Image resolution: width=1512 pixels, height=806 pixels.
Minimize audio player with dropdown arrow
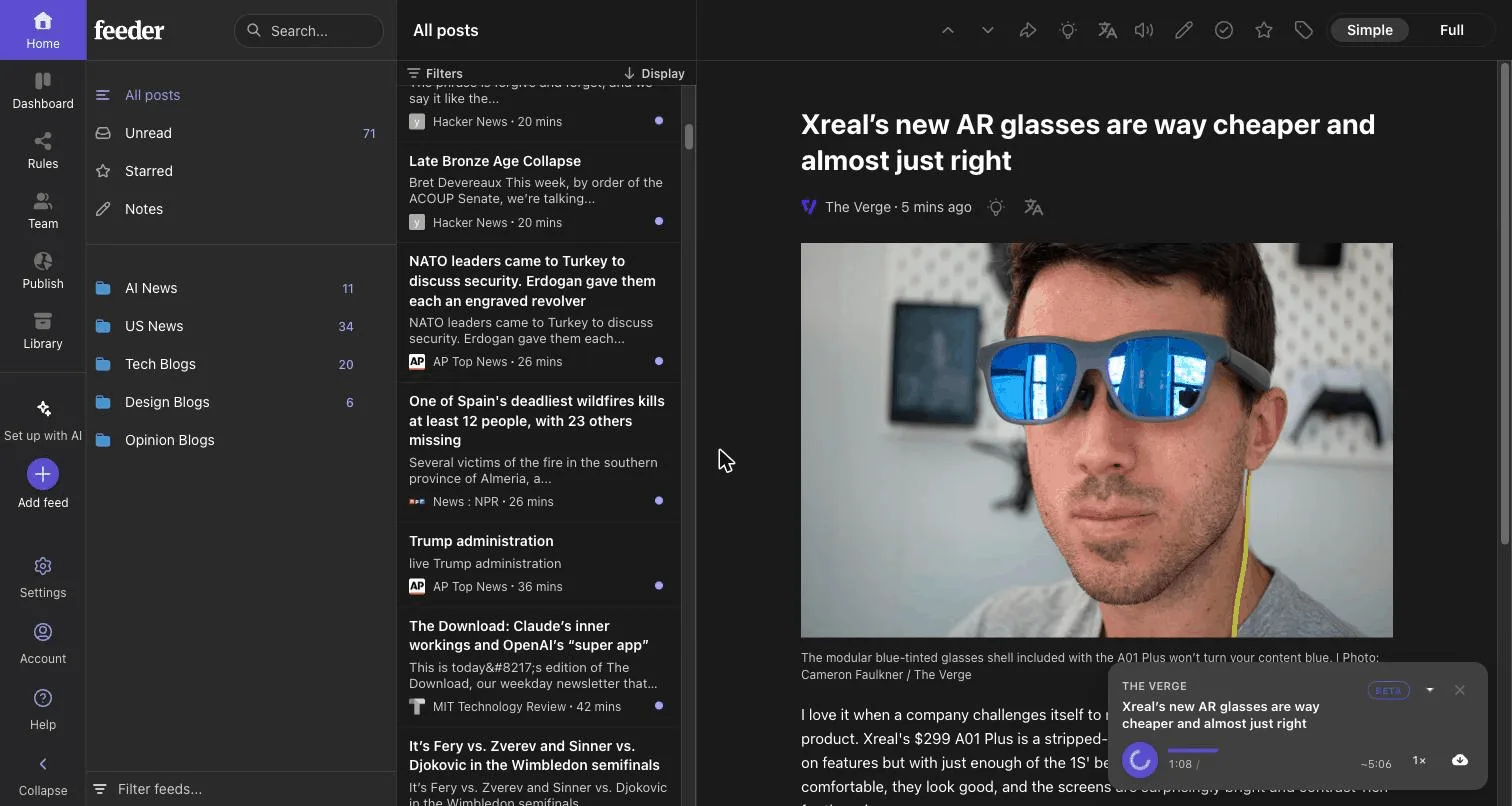(x=1430, y=690)
